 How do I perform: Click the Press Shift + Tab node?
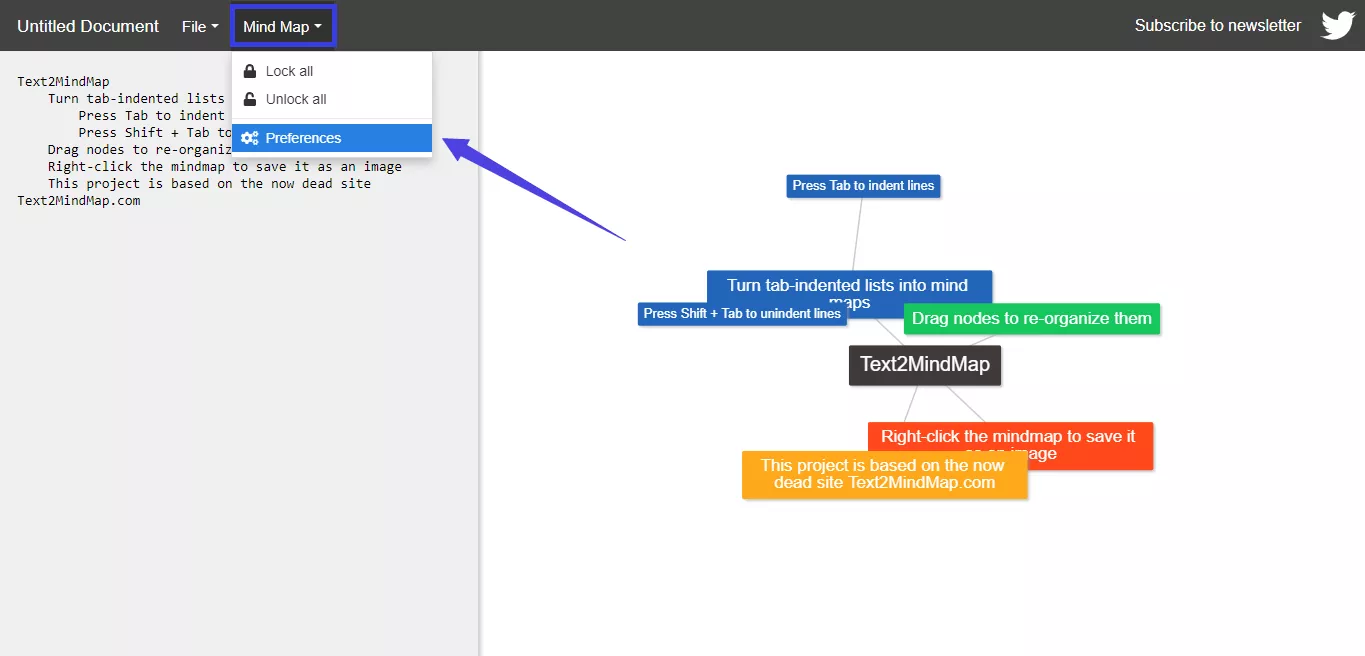742,313
